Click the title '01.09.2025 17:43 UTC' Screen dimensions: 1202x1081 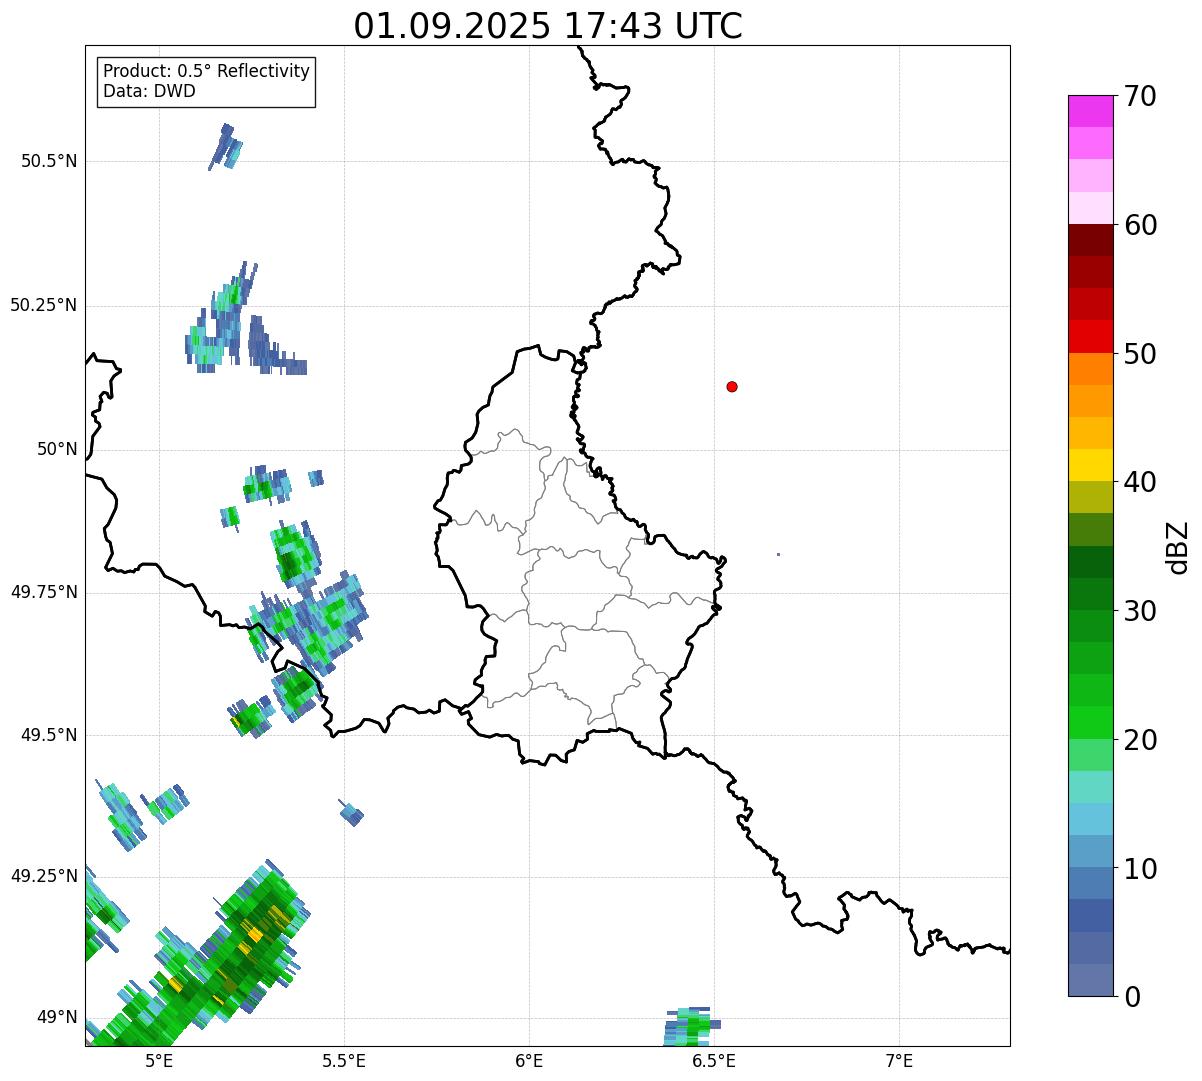click(x=548, y=26)
